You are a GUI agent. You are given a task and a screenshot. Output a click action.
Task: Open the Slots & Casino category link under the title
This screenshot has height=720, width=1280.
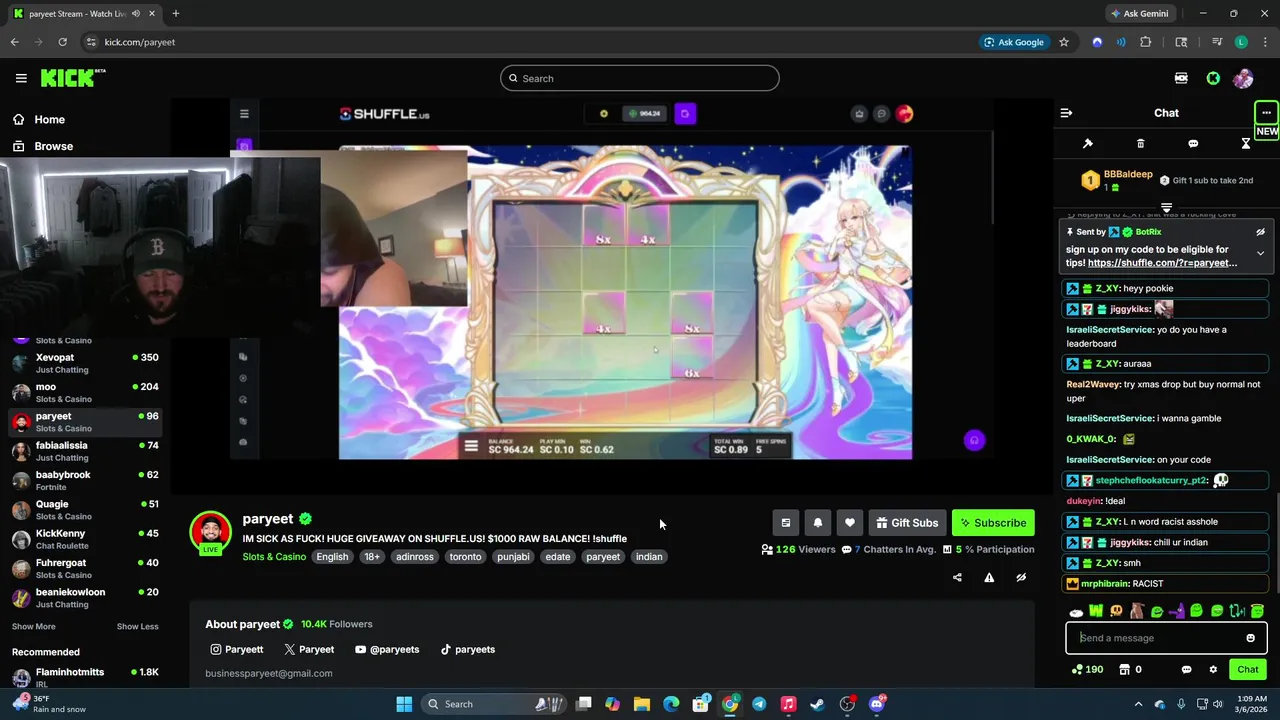click(x=274, y=557)
